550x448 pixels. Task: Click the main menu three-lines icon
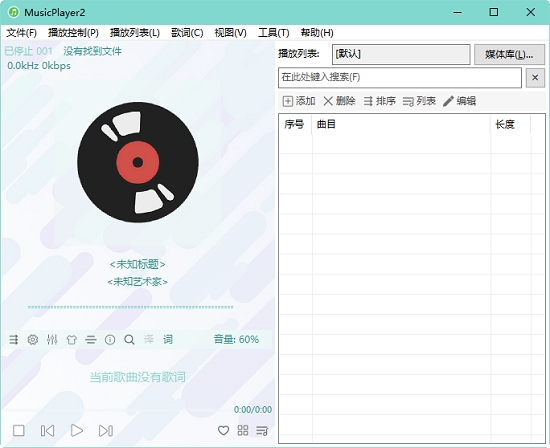[90, 339]
